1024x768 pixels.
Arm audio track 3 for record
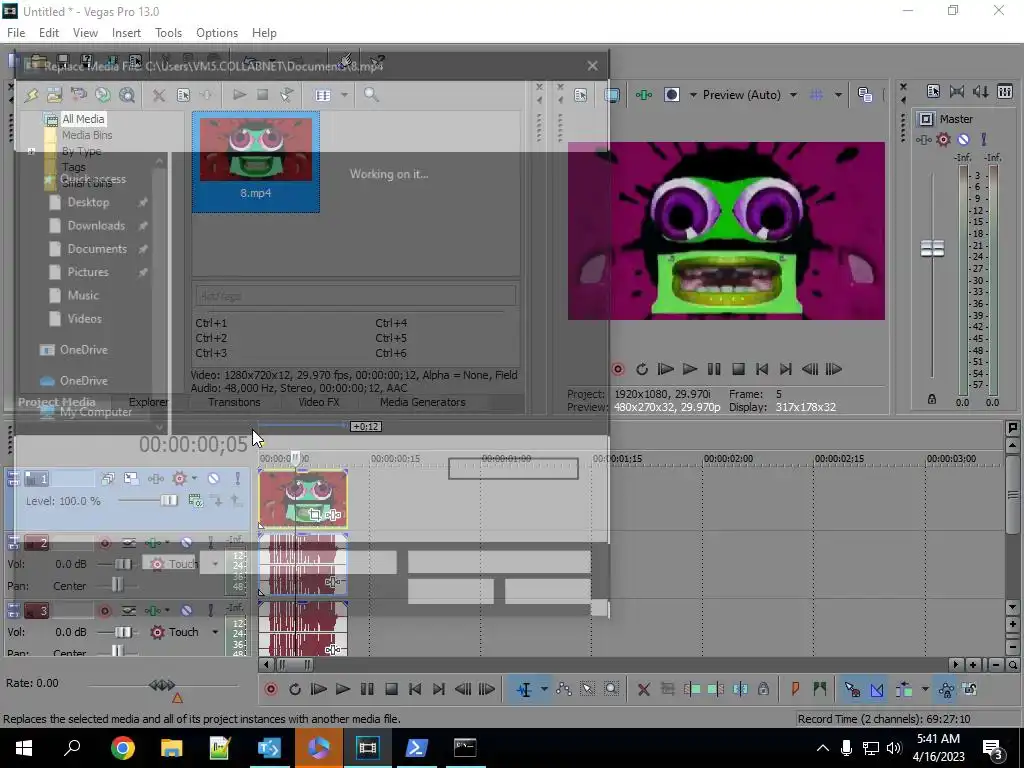[x=104, y=611]
